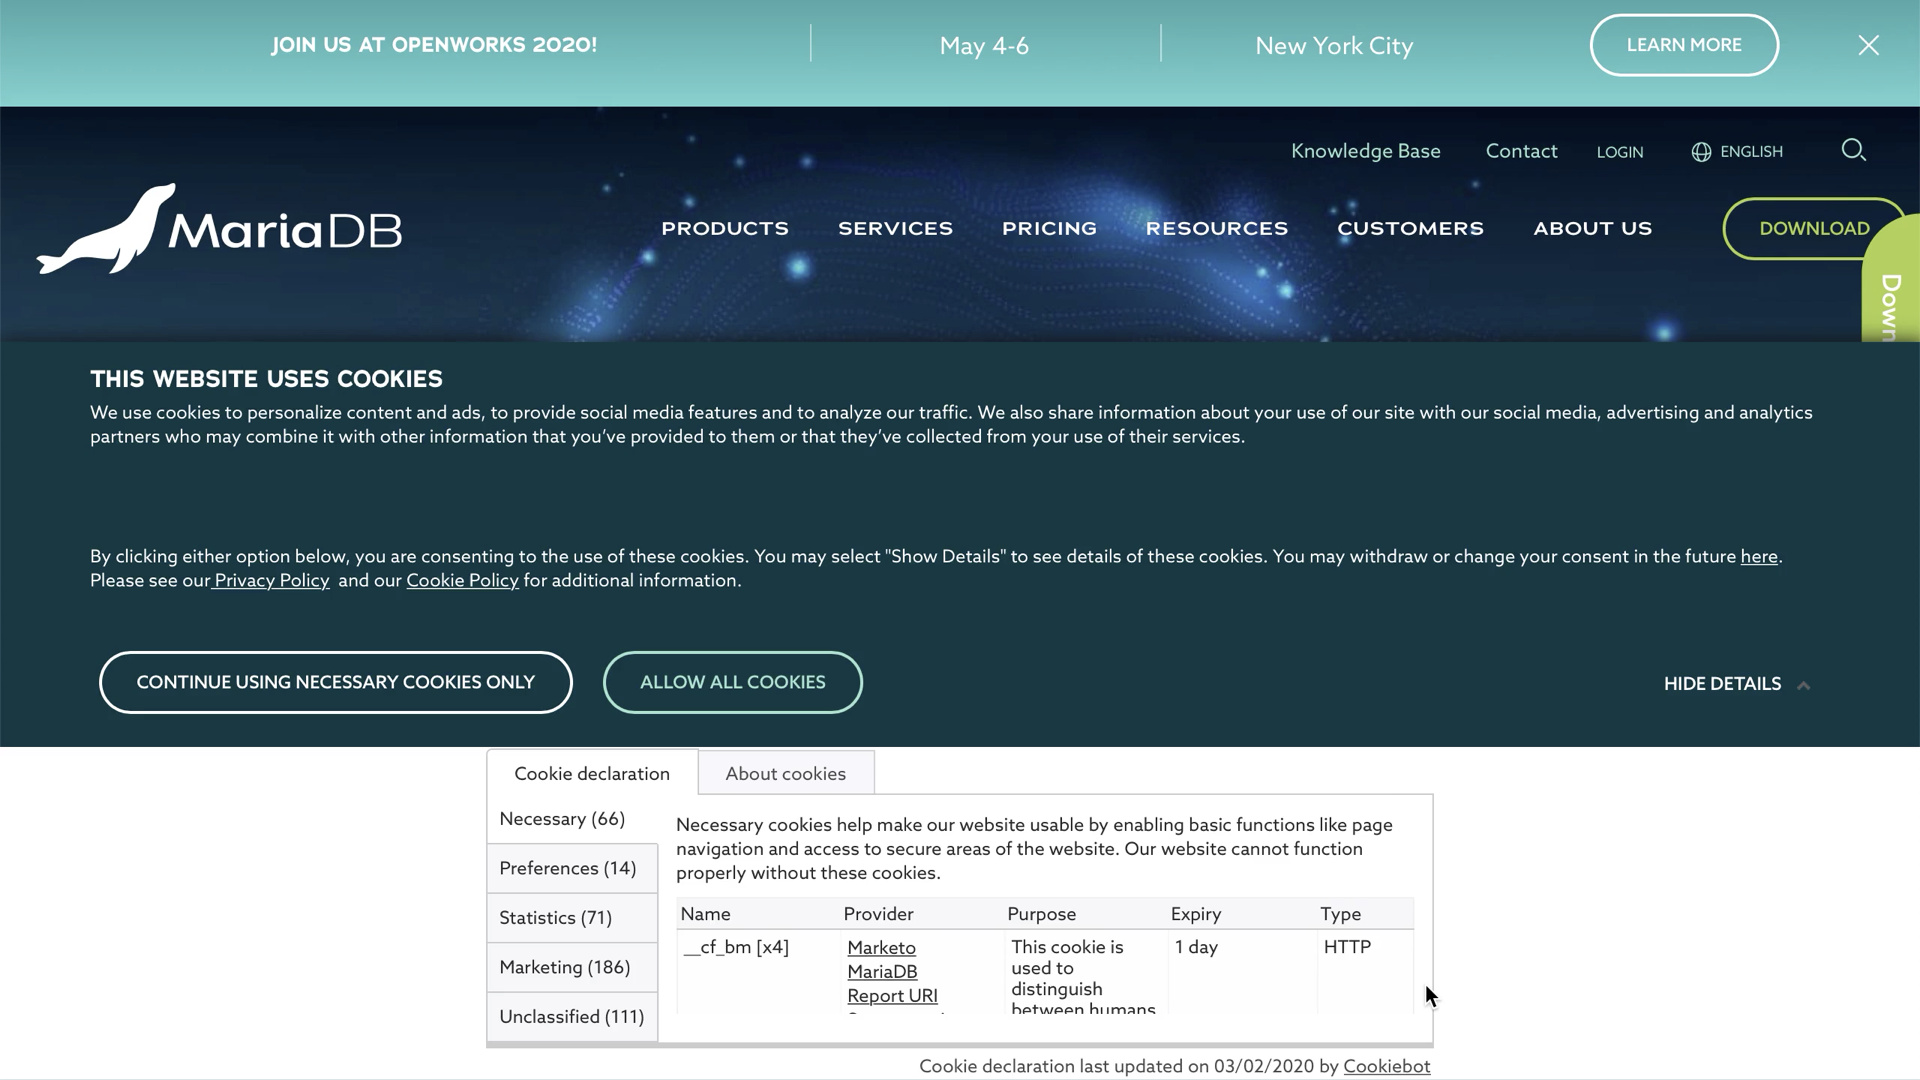1920x1080 pixels.
Task: Open the ABOUT US menu
Action: point(1592,228)
